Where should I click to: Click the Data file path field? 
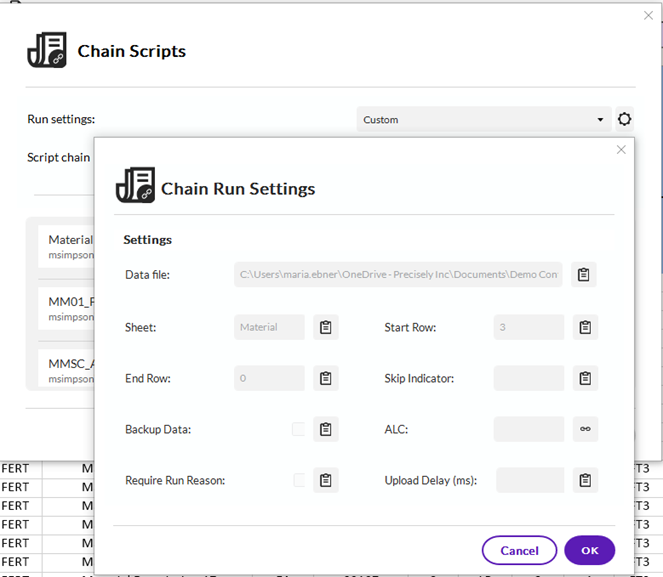coord(398,275)
